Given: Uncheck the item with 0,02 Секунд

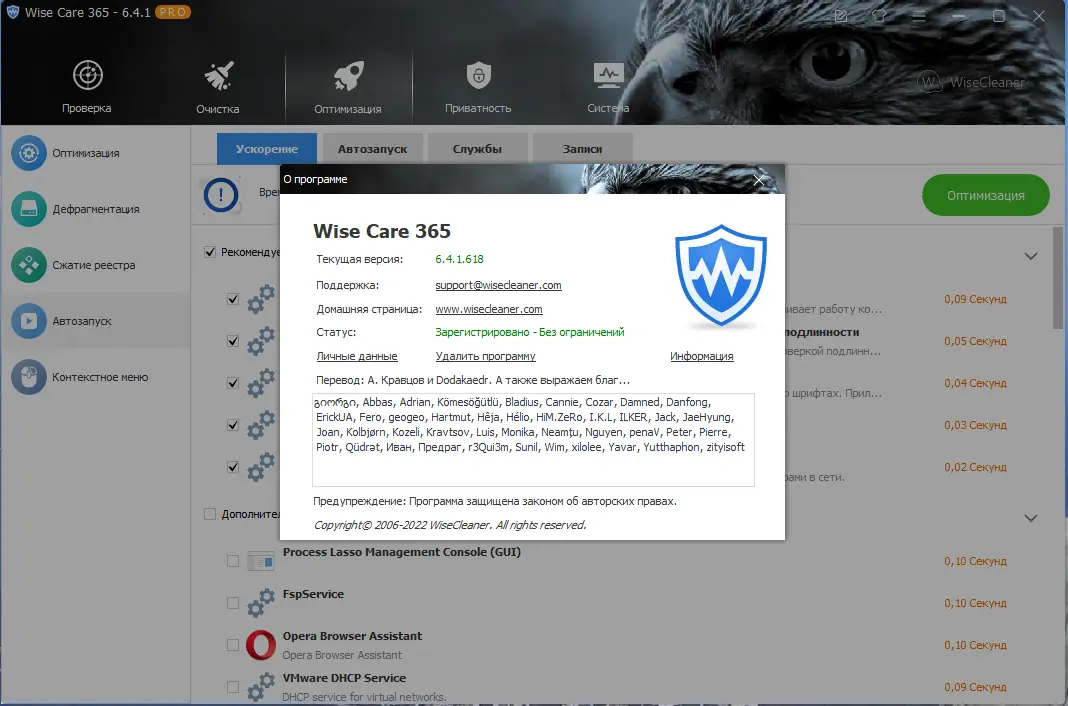Looking at the screenshot, I should pyautogui.click(x=233, y=467).
